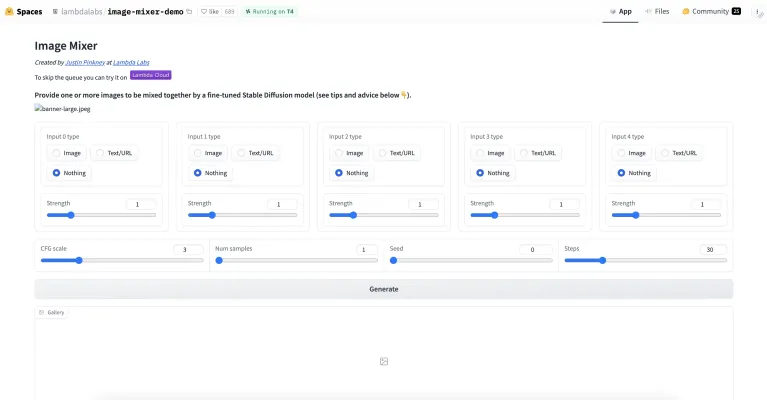767x400 pixels.
Task: Select Text/URL for Input 2 type
Action: tap(397, 153)
